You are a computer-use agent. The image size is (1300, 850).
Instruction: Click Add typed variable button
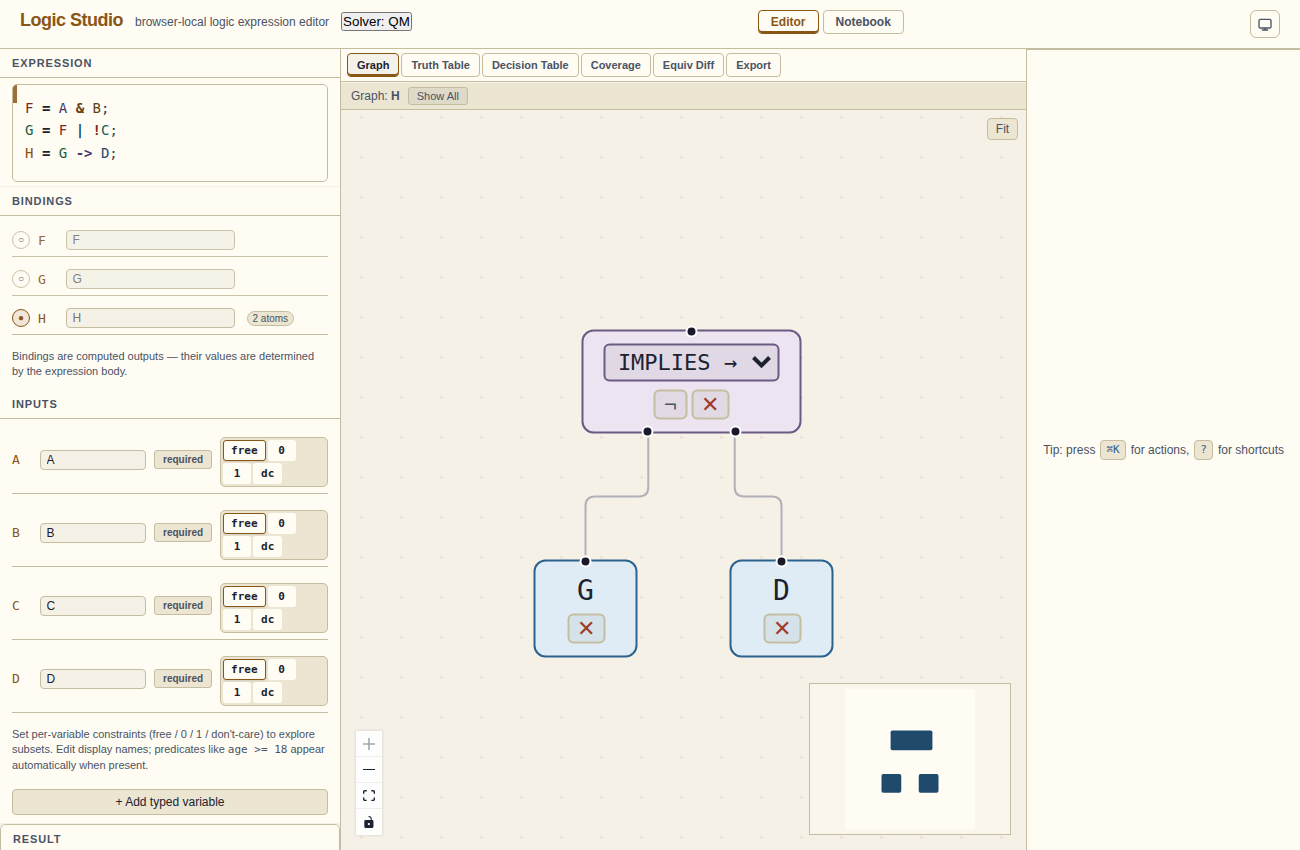click(x=170, y=802)
